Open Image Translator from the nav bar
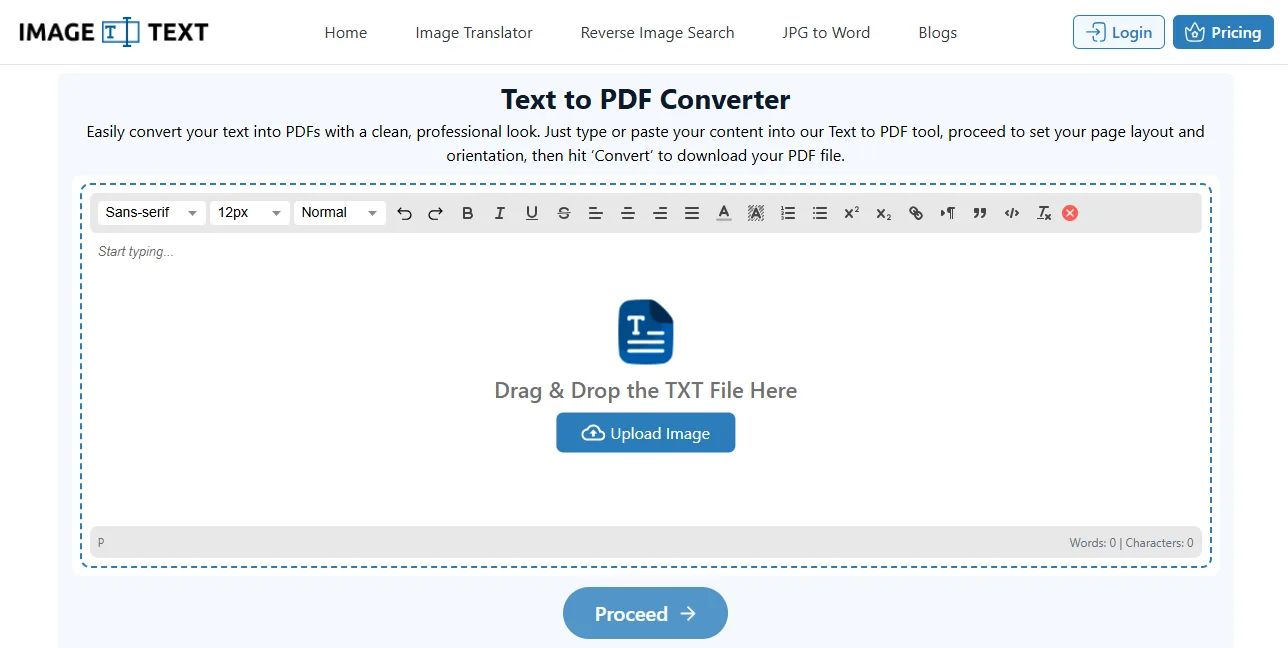1288x648 pixels. [474, 33]
